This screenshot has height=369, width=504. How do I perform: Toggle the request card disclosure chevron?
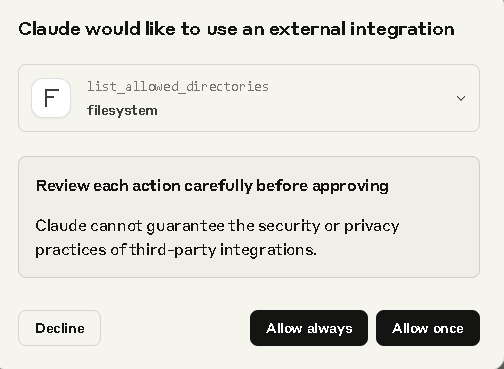click(x=461, y=98)
